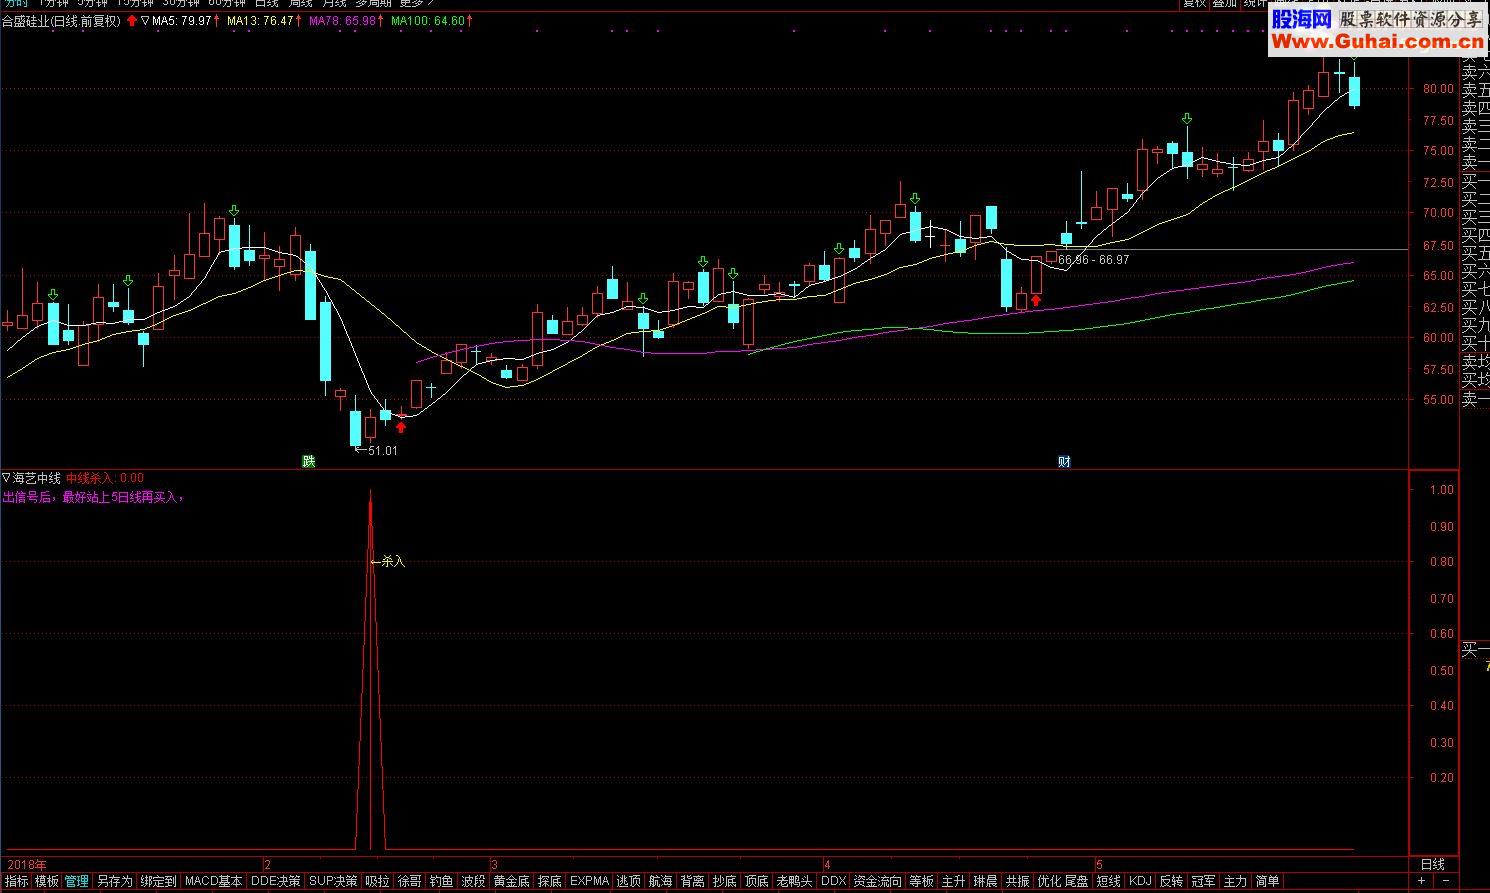The image size is (1490, 893).
Task: Switch to SUP决策 indicator
Action: [333, 881]
